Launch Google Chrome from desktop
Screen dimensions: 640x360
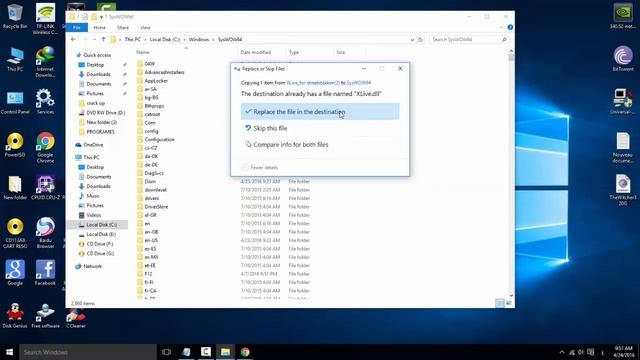pyautogui.click(x=45, y=147)
